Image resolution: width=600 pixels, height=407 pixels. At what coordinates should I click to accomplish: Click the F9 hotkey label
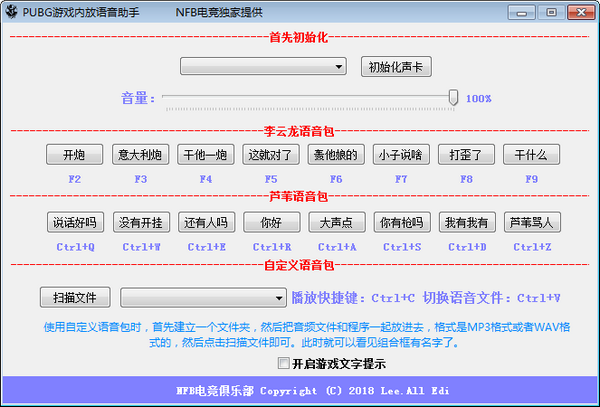tap(532, 179)
